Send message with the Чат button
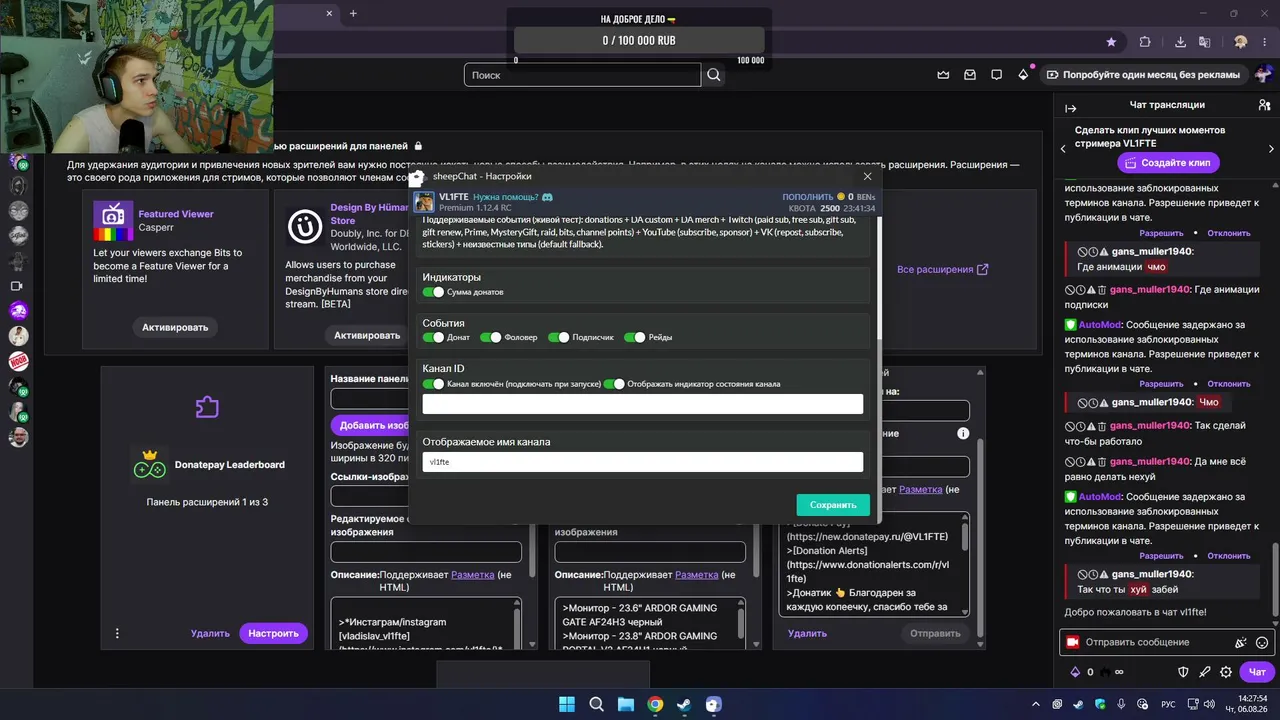The image size is (1280, 720). 1257,672
